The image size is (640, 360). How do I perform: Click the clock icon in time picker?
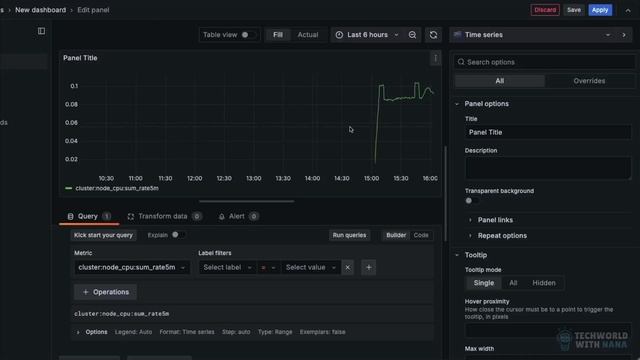pos(339,35)
